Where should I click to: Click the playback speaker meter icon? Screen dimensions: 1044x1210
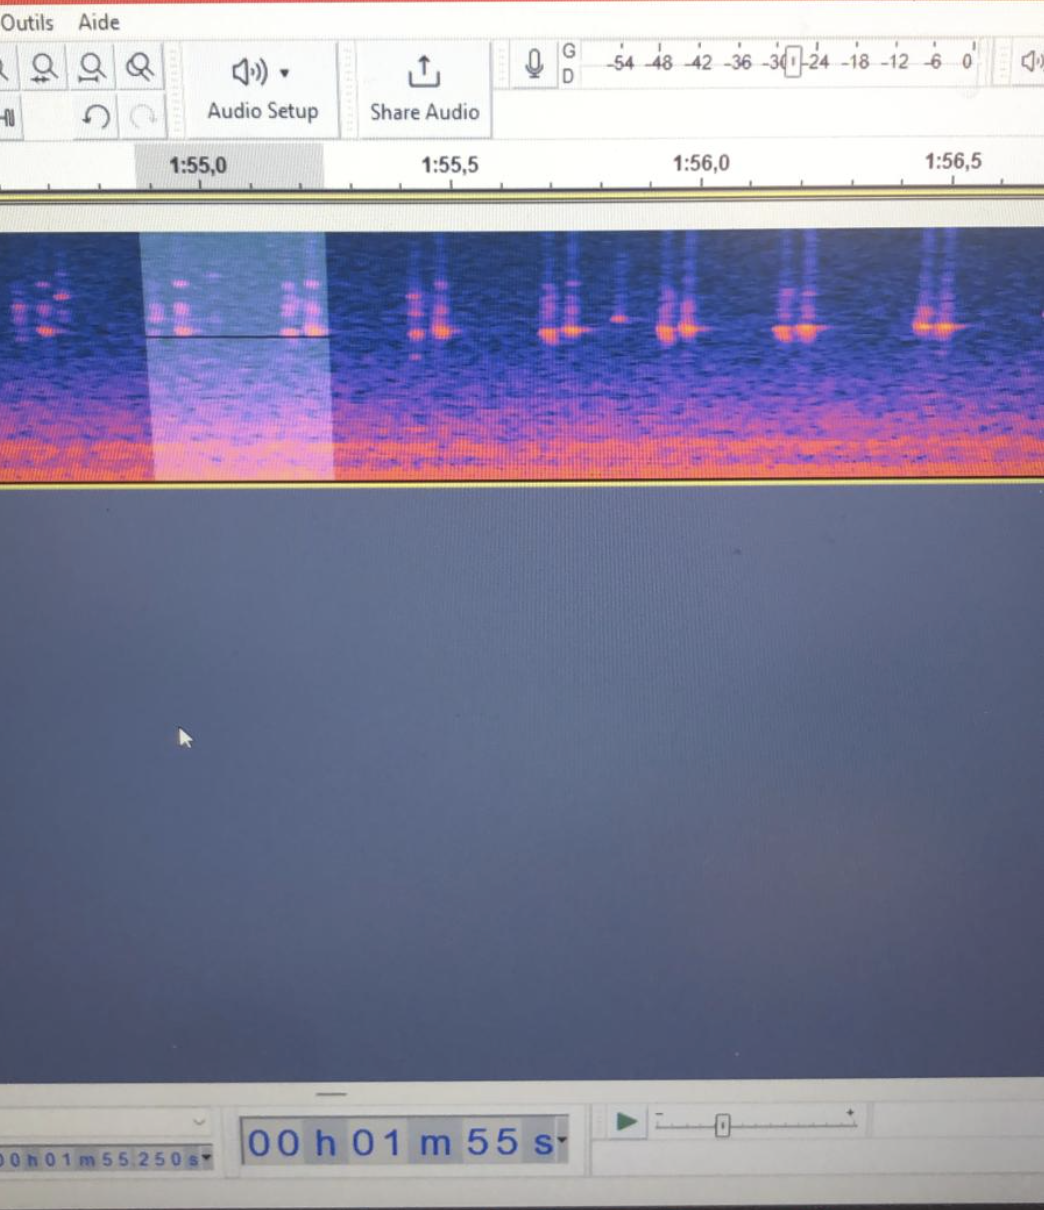(x=1030, y=63)
